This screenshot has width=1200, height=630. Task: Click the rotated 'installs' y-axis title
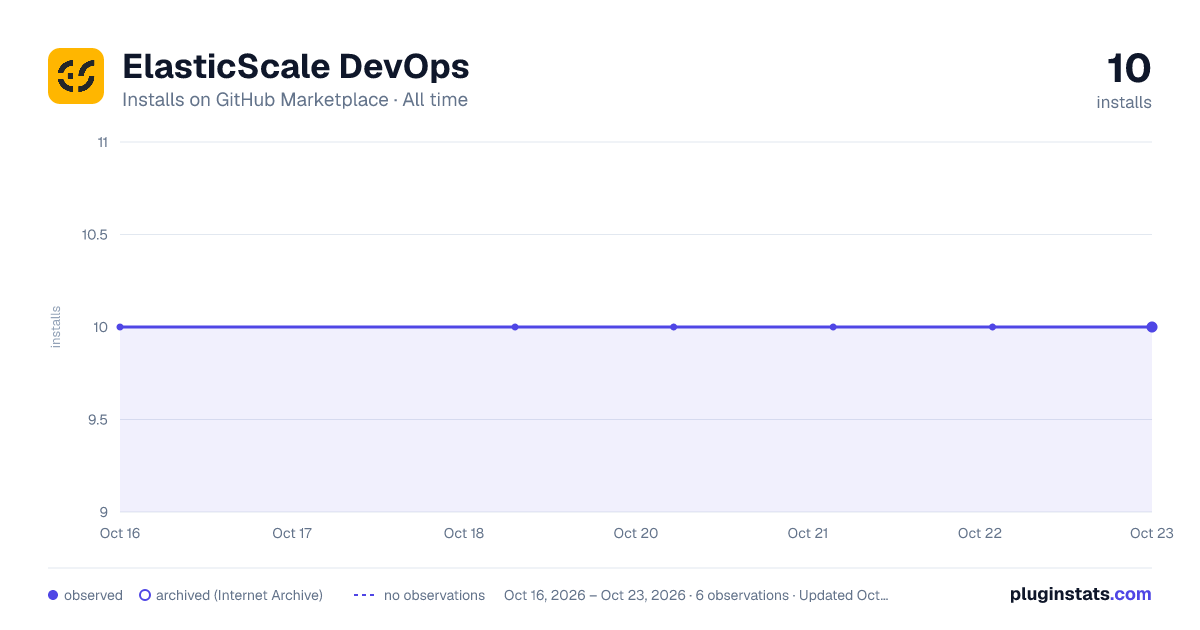(56, 327)
